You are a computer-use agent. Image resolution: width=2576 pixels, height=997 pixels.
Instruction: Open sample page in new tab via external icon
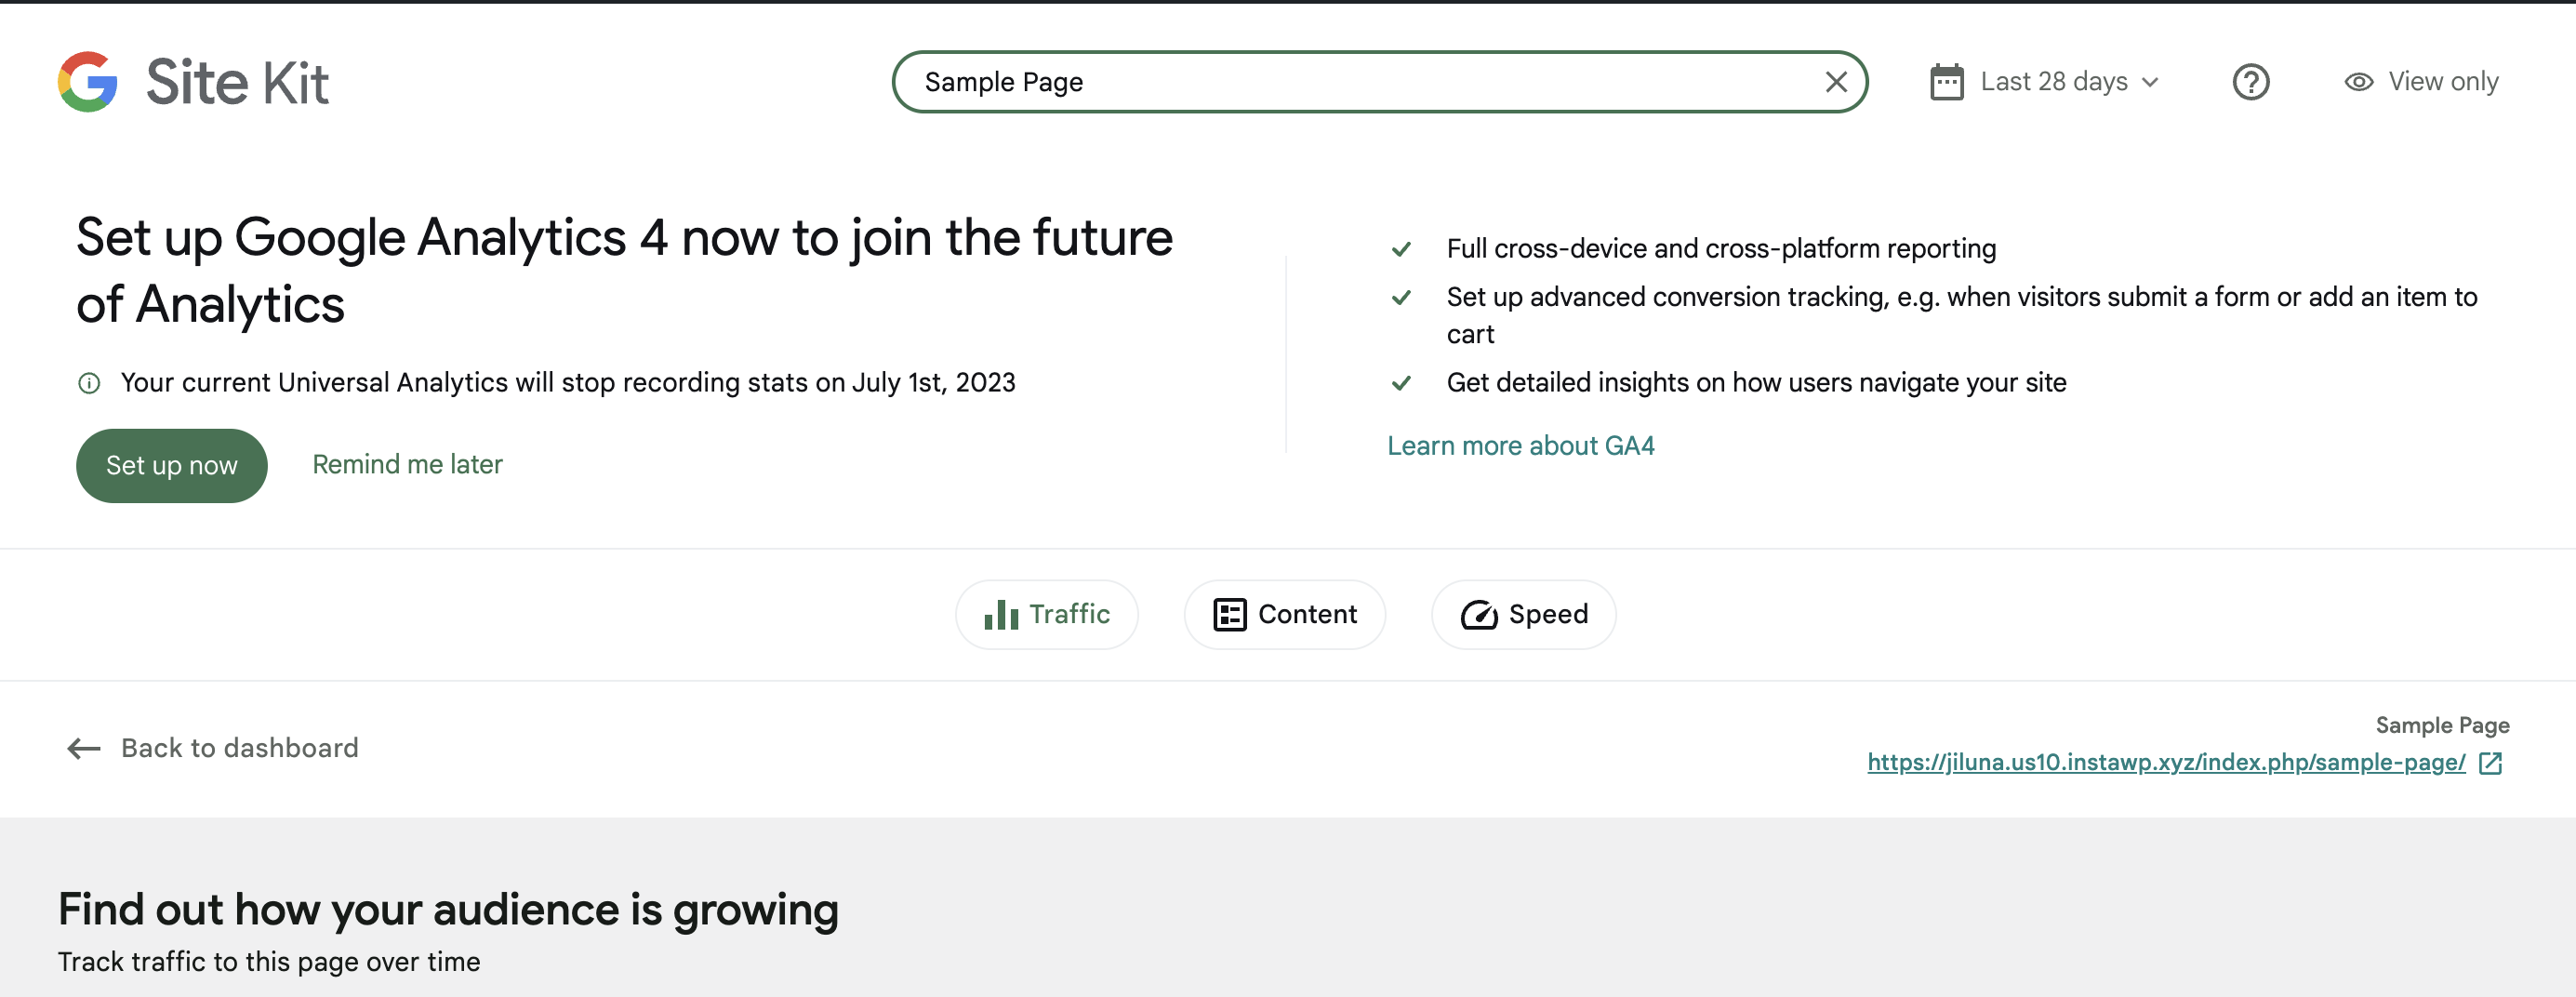click(x=2490, y=763)
